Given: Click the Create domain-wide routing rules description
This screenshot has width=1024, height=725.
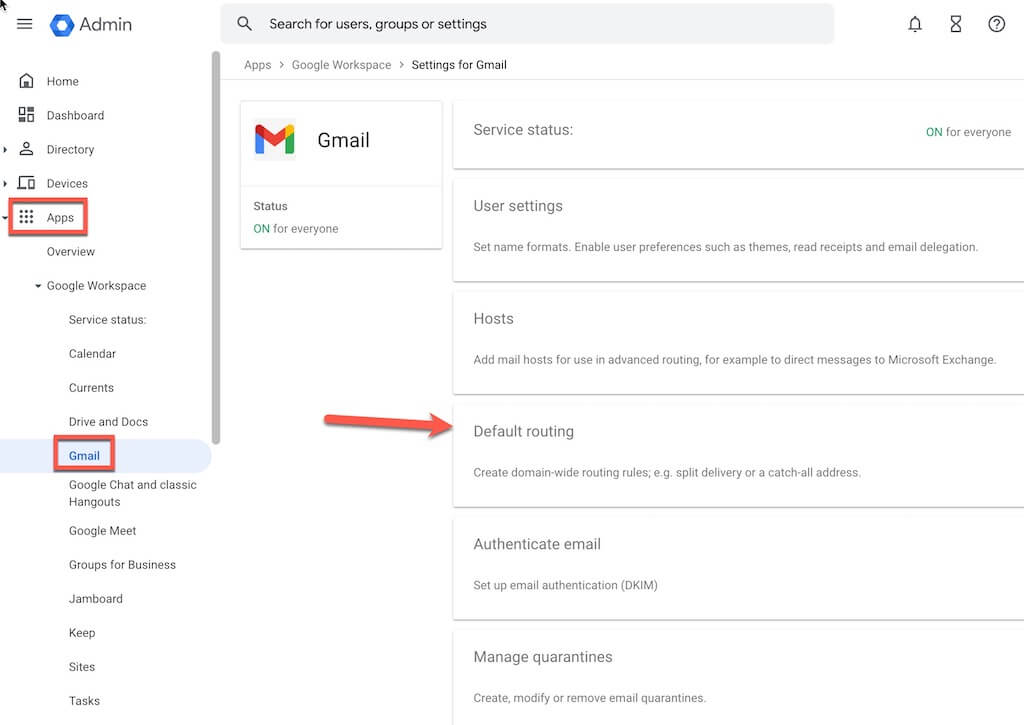Looking at the screenshot, I should 667,472.
